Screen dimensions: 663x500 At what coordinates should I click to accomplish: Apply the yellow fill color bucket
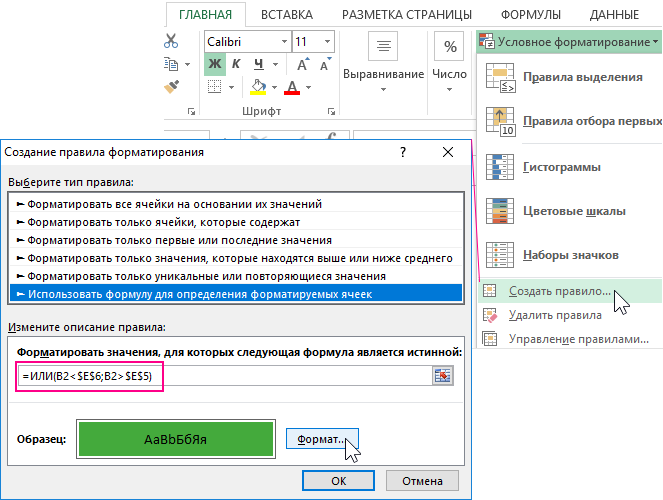click(258, 87)
